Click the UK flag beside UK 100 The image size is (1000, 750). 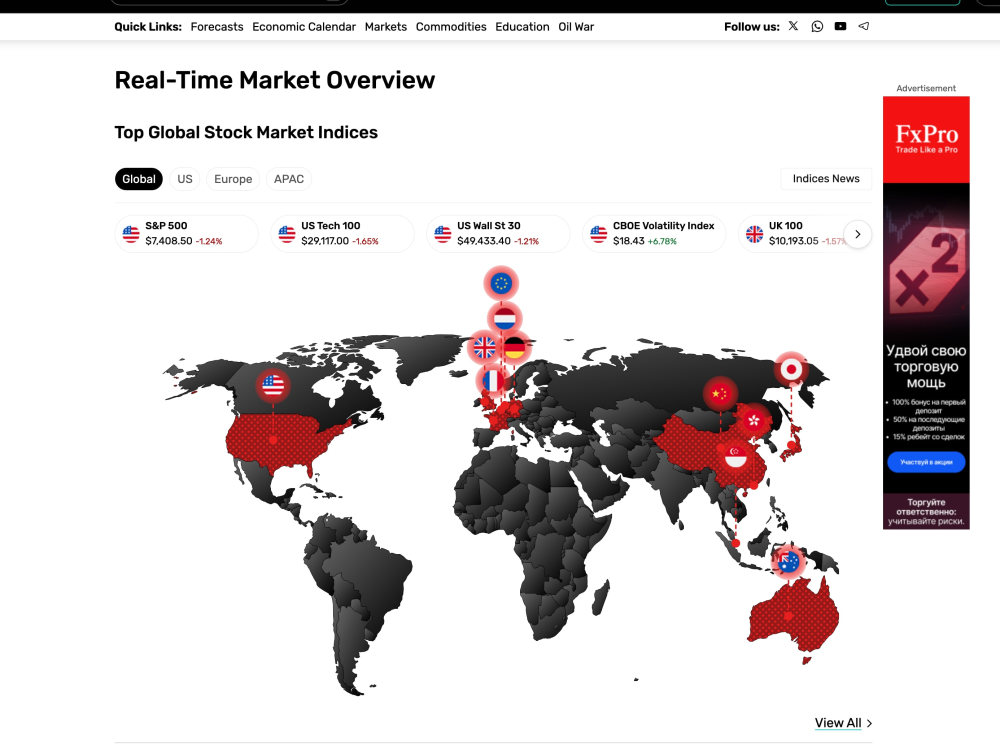coord(754,234)
